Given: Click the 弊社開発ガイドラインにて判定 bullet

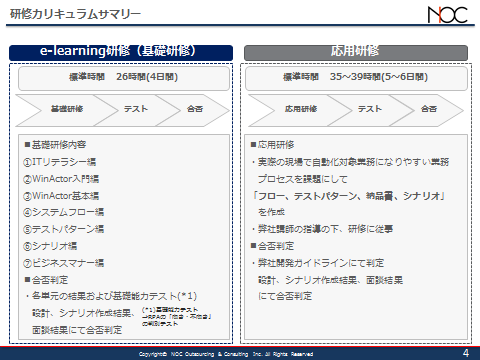Looking at the screenshot, I should tap(318, 263).
